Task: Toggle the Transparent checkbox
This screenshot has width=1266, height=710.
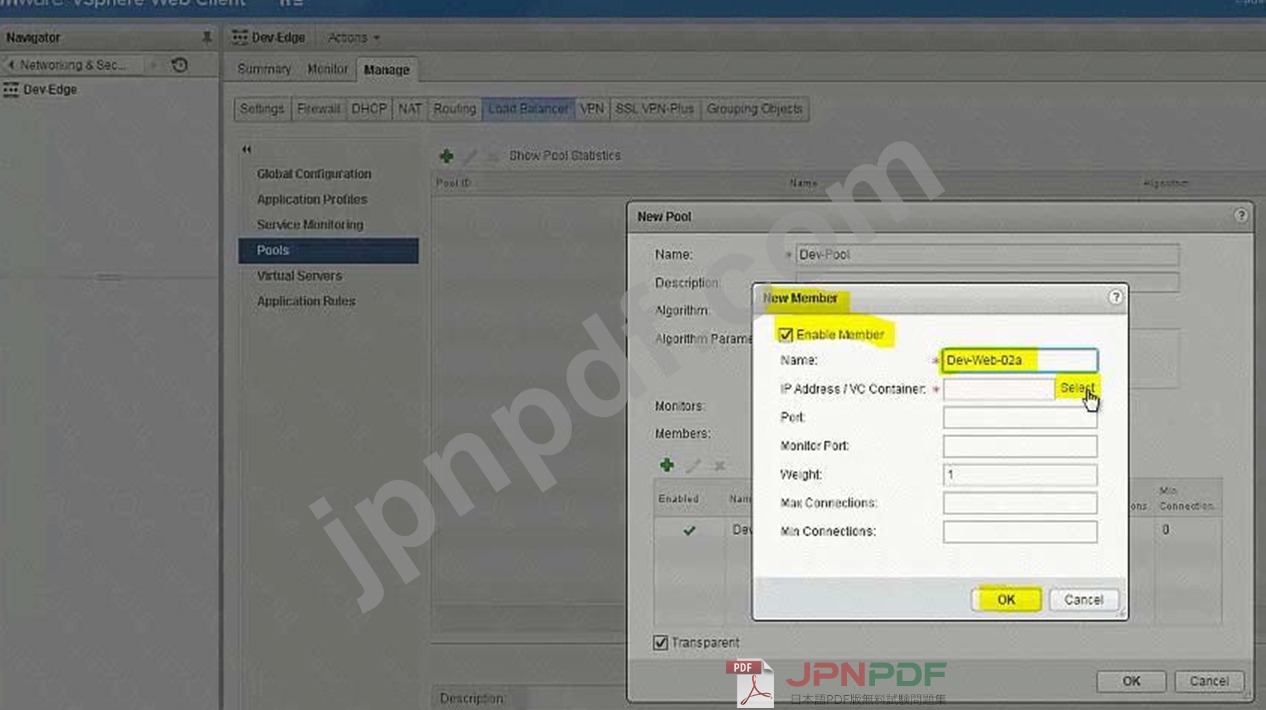Action: 660,643
